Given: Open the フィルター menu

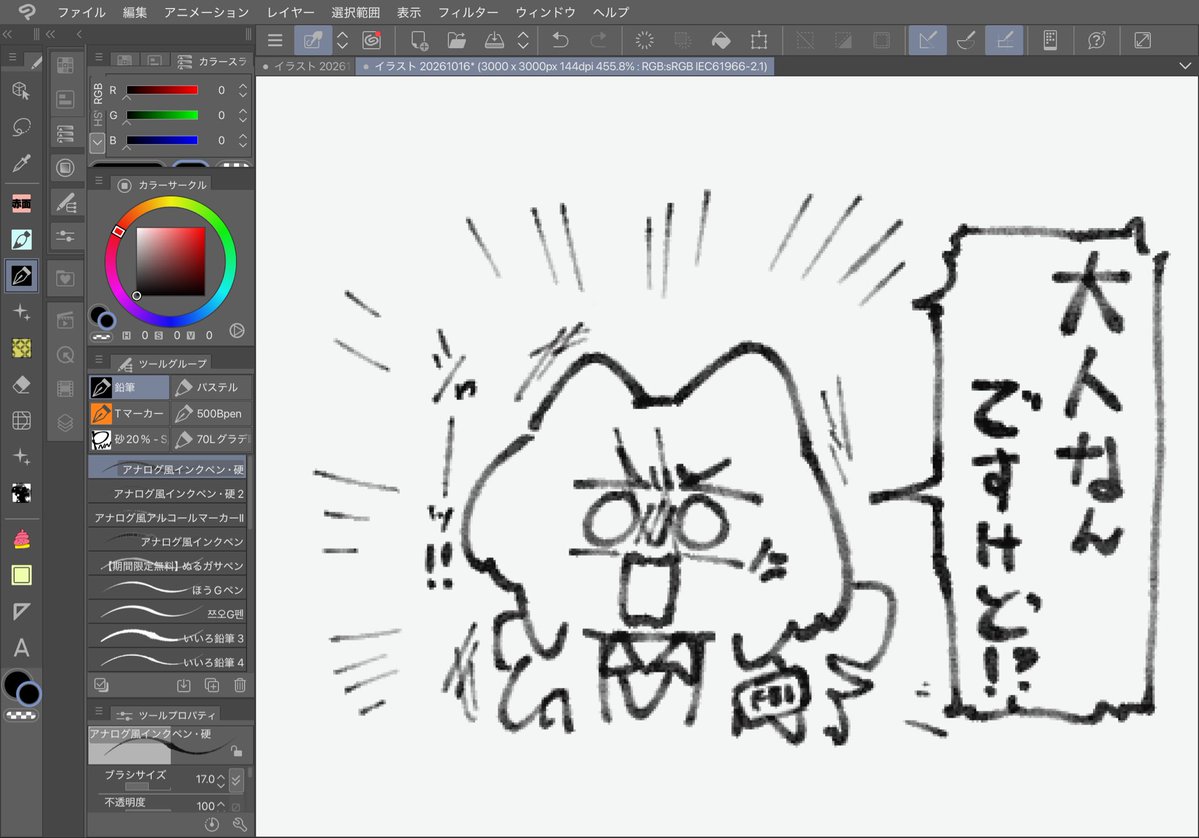Looking at the screenshot, I should click(468, 12).
